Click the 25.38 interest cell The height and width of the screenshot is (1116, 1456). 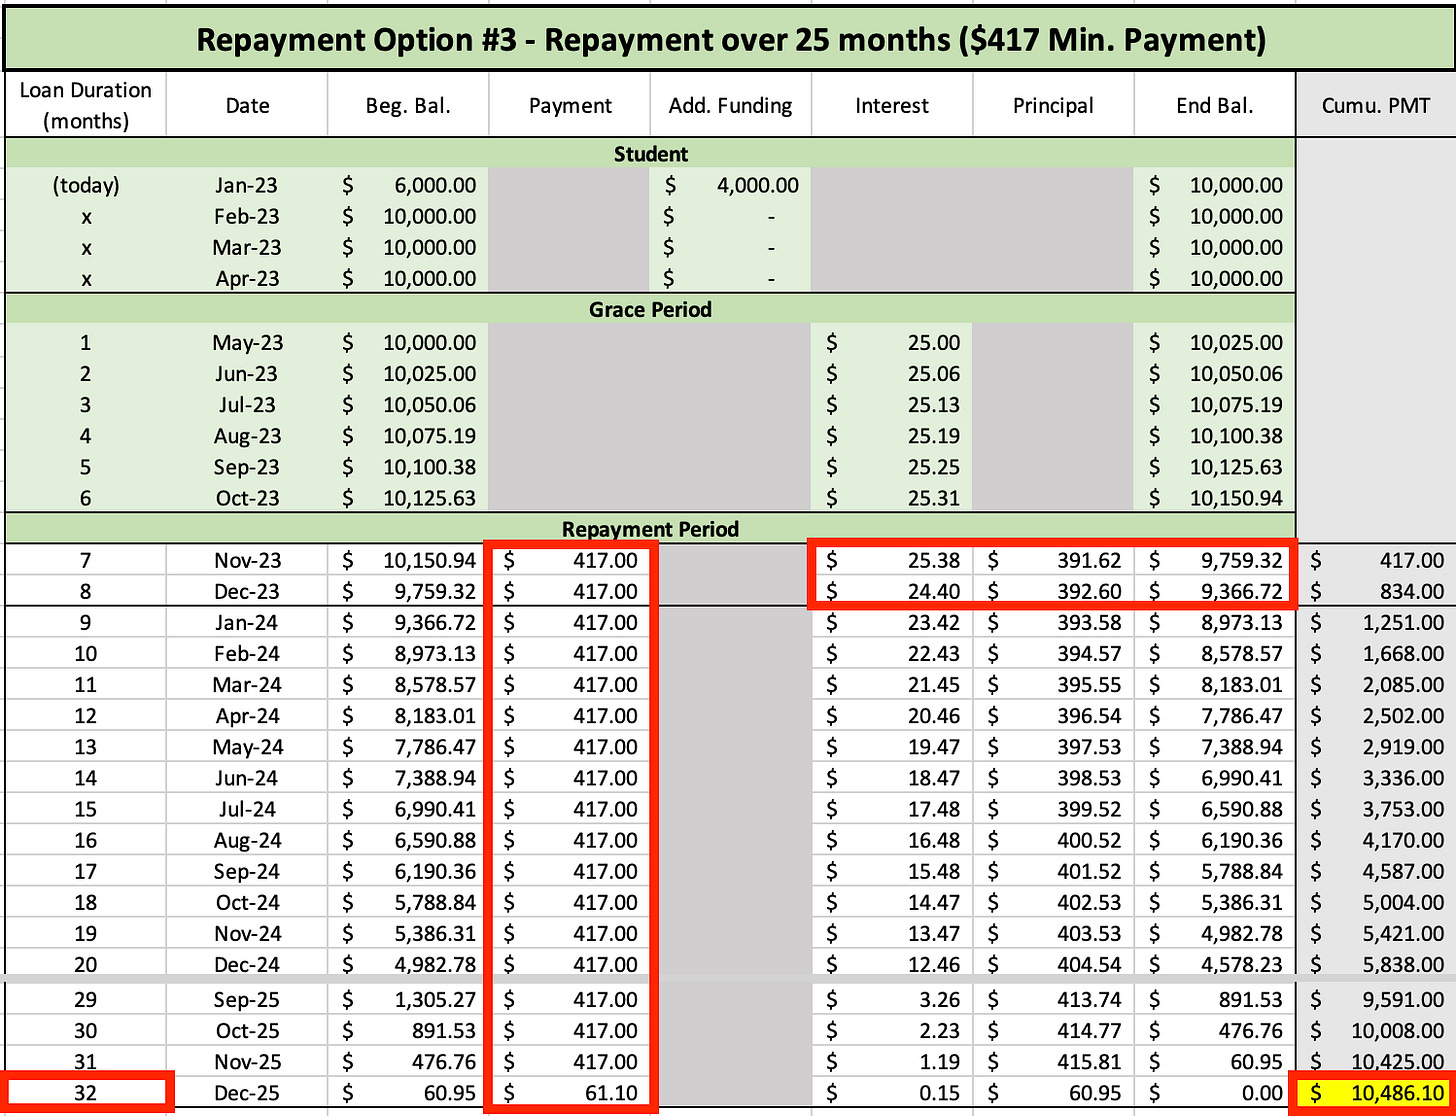892,560
